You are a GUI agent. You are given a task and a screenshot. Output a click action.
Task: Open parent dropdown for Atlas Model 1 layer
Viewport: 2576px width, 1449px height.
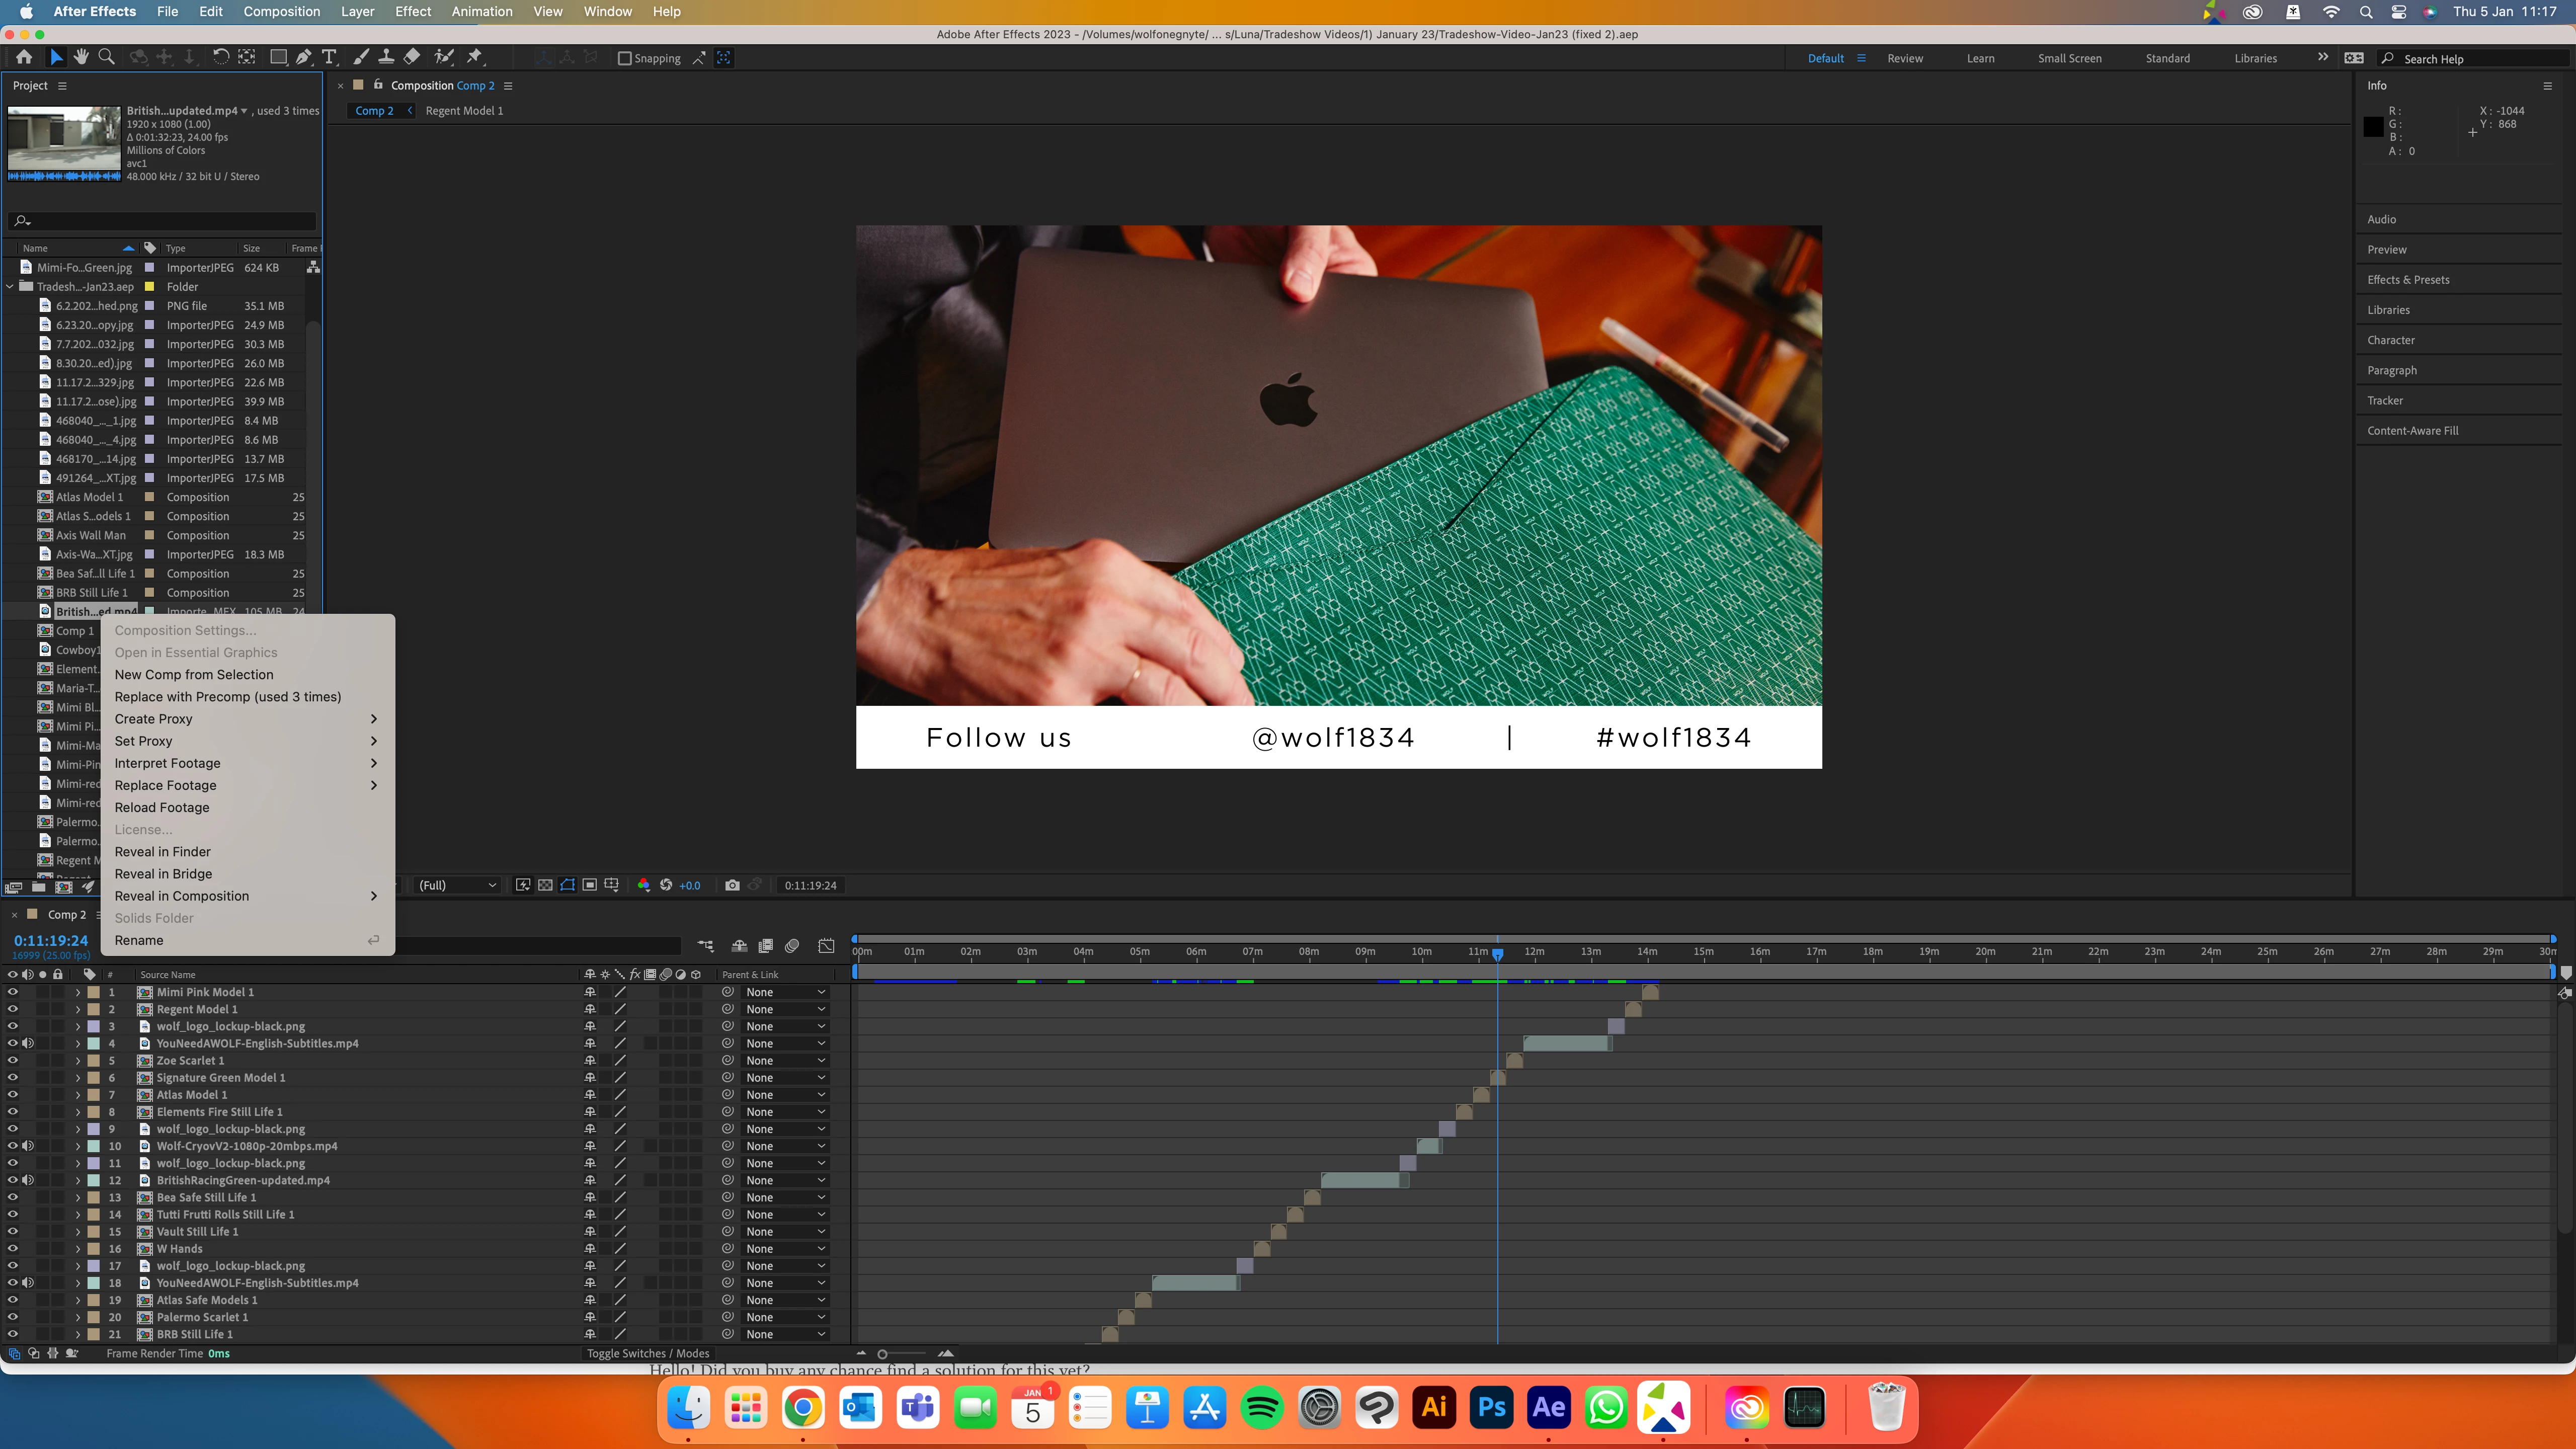pyautogui.click(x=786, y=1095)
